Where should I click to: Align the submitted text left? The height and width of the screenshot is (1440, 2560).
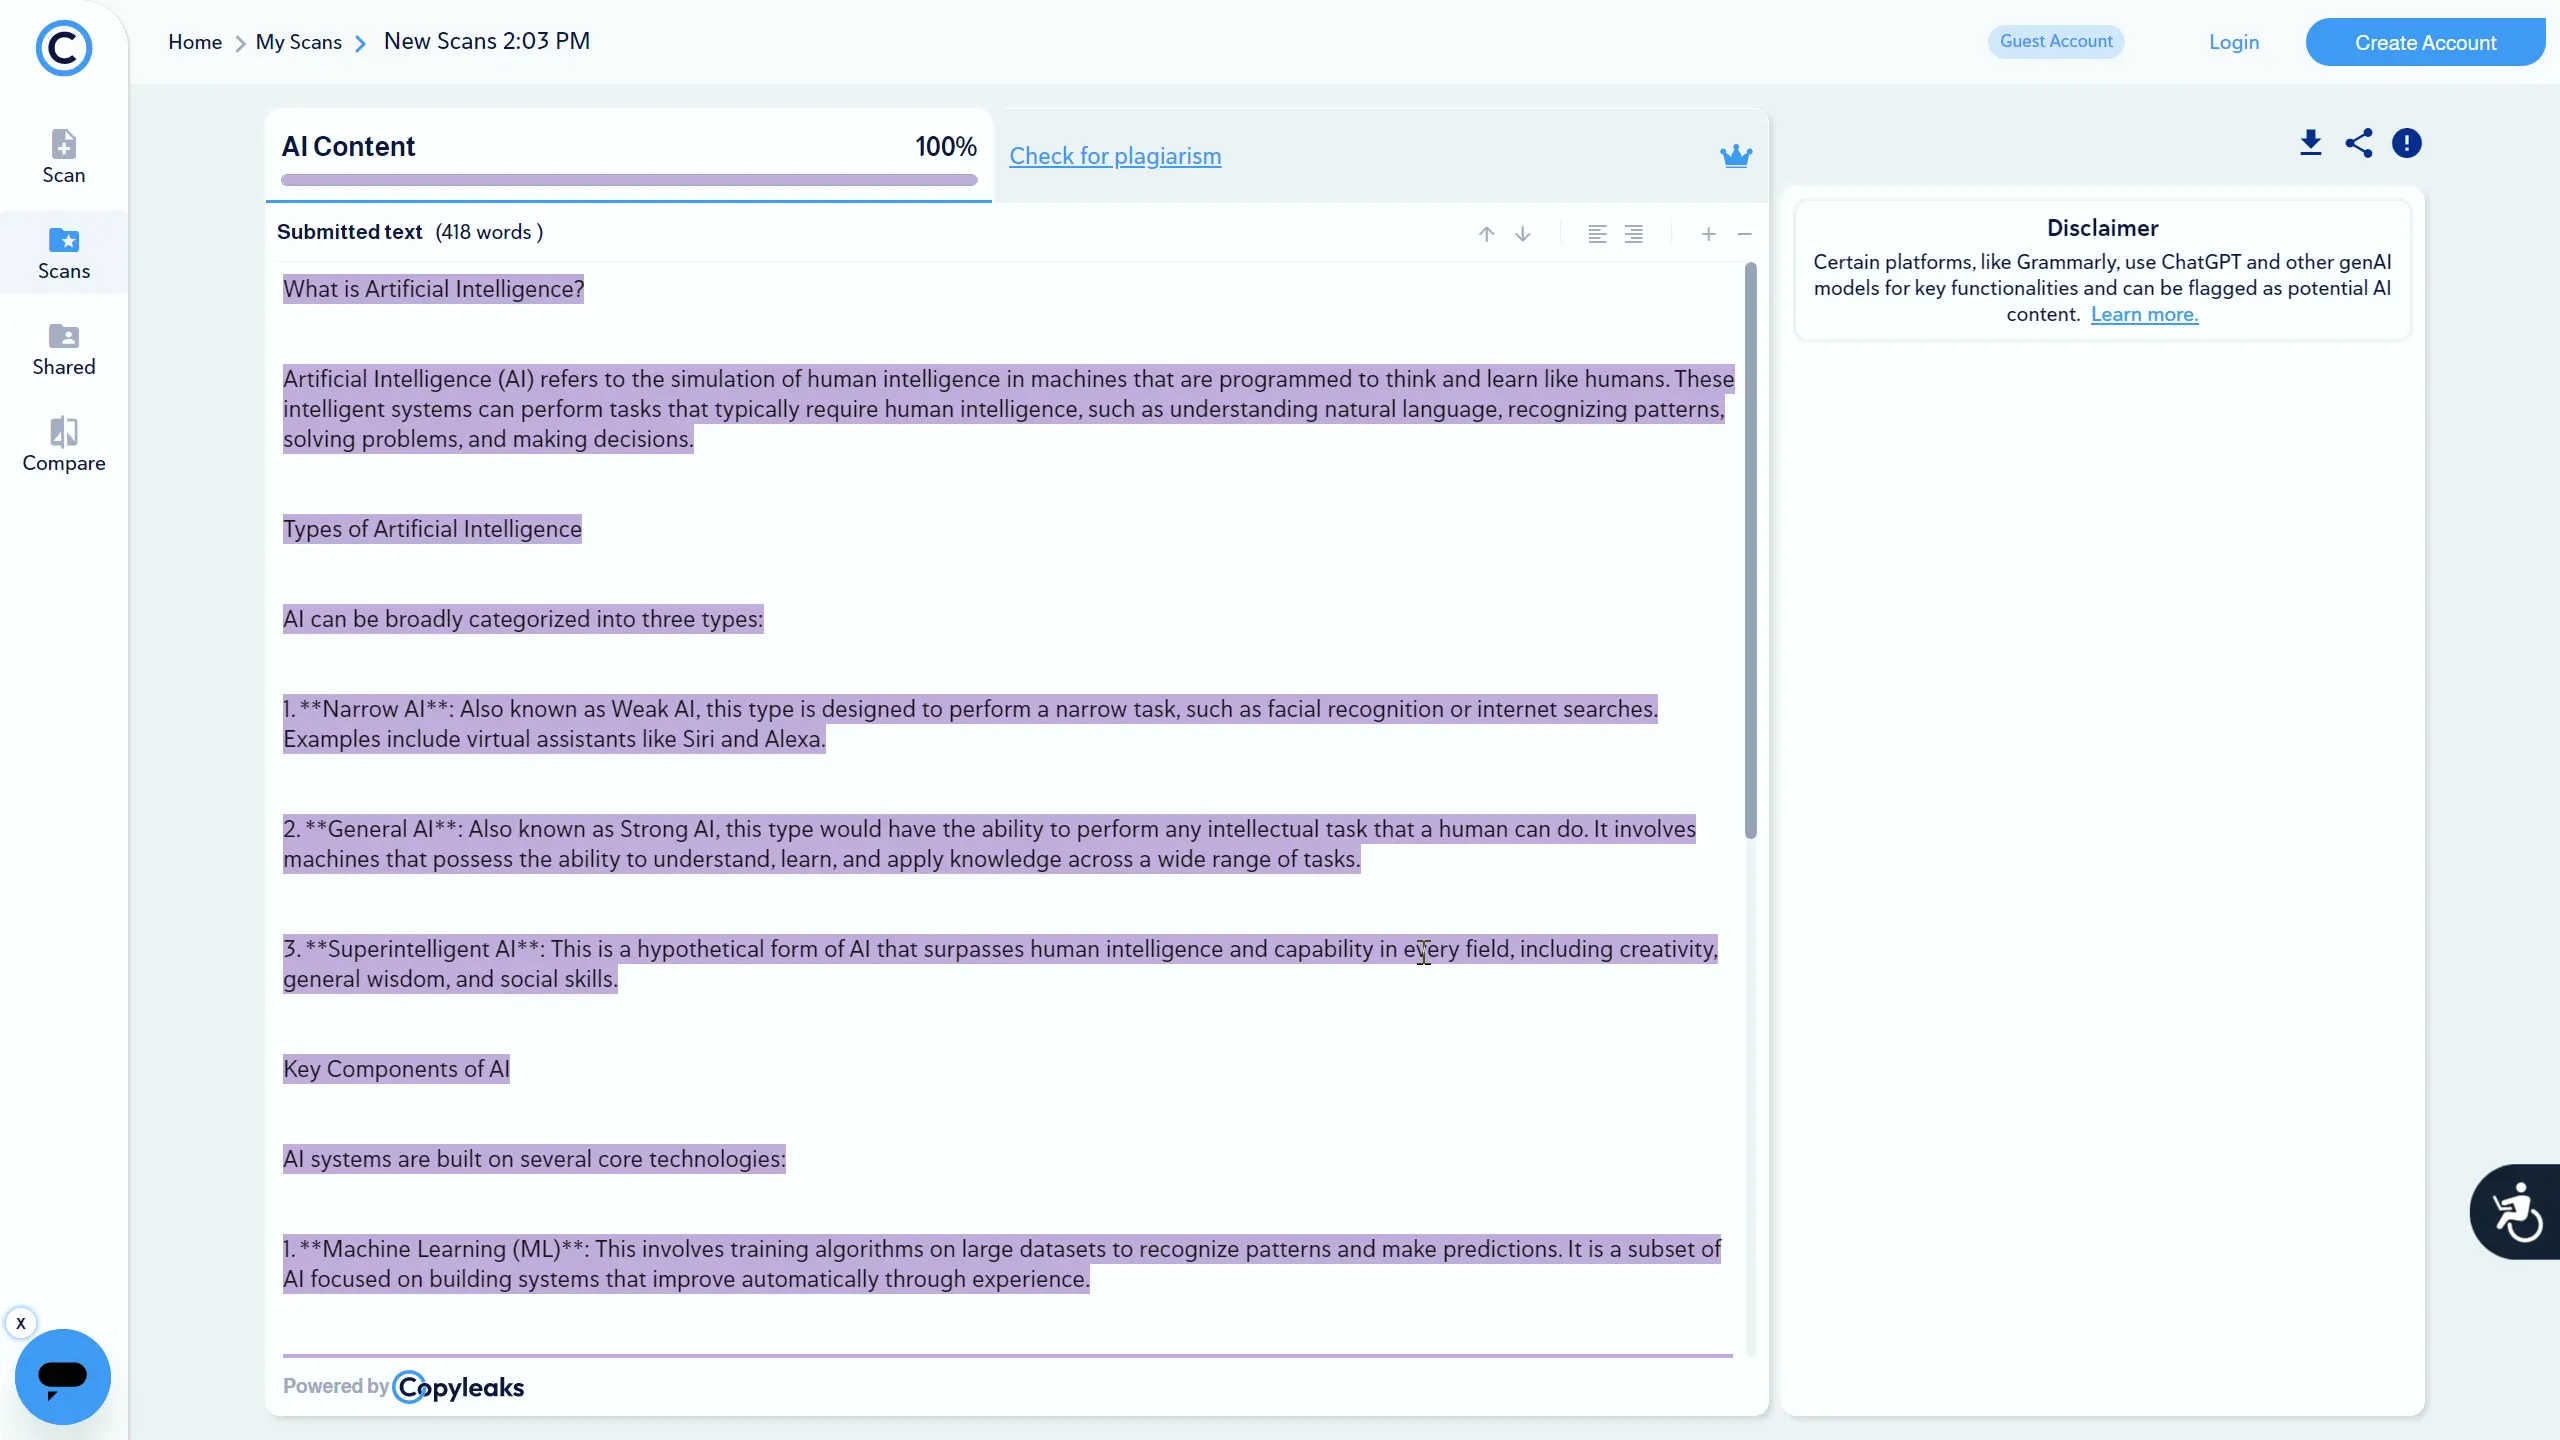(x=1598, y=234)
